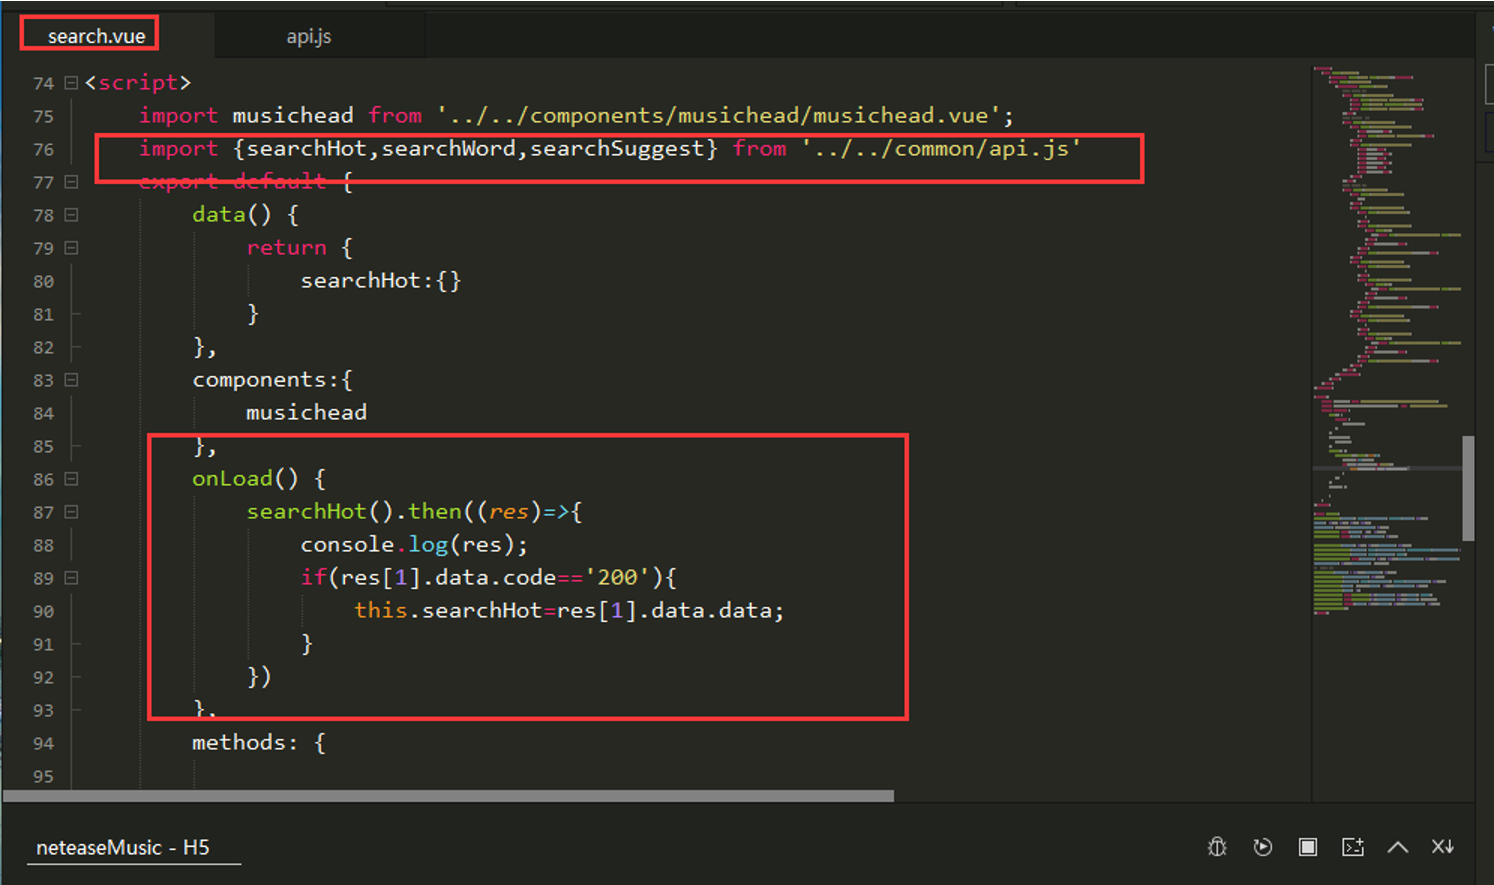Screen dimensions: 1494x885
Task: Click the X-down arrow console icon
Action: pos(1442,847)
